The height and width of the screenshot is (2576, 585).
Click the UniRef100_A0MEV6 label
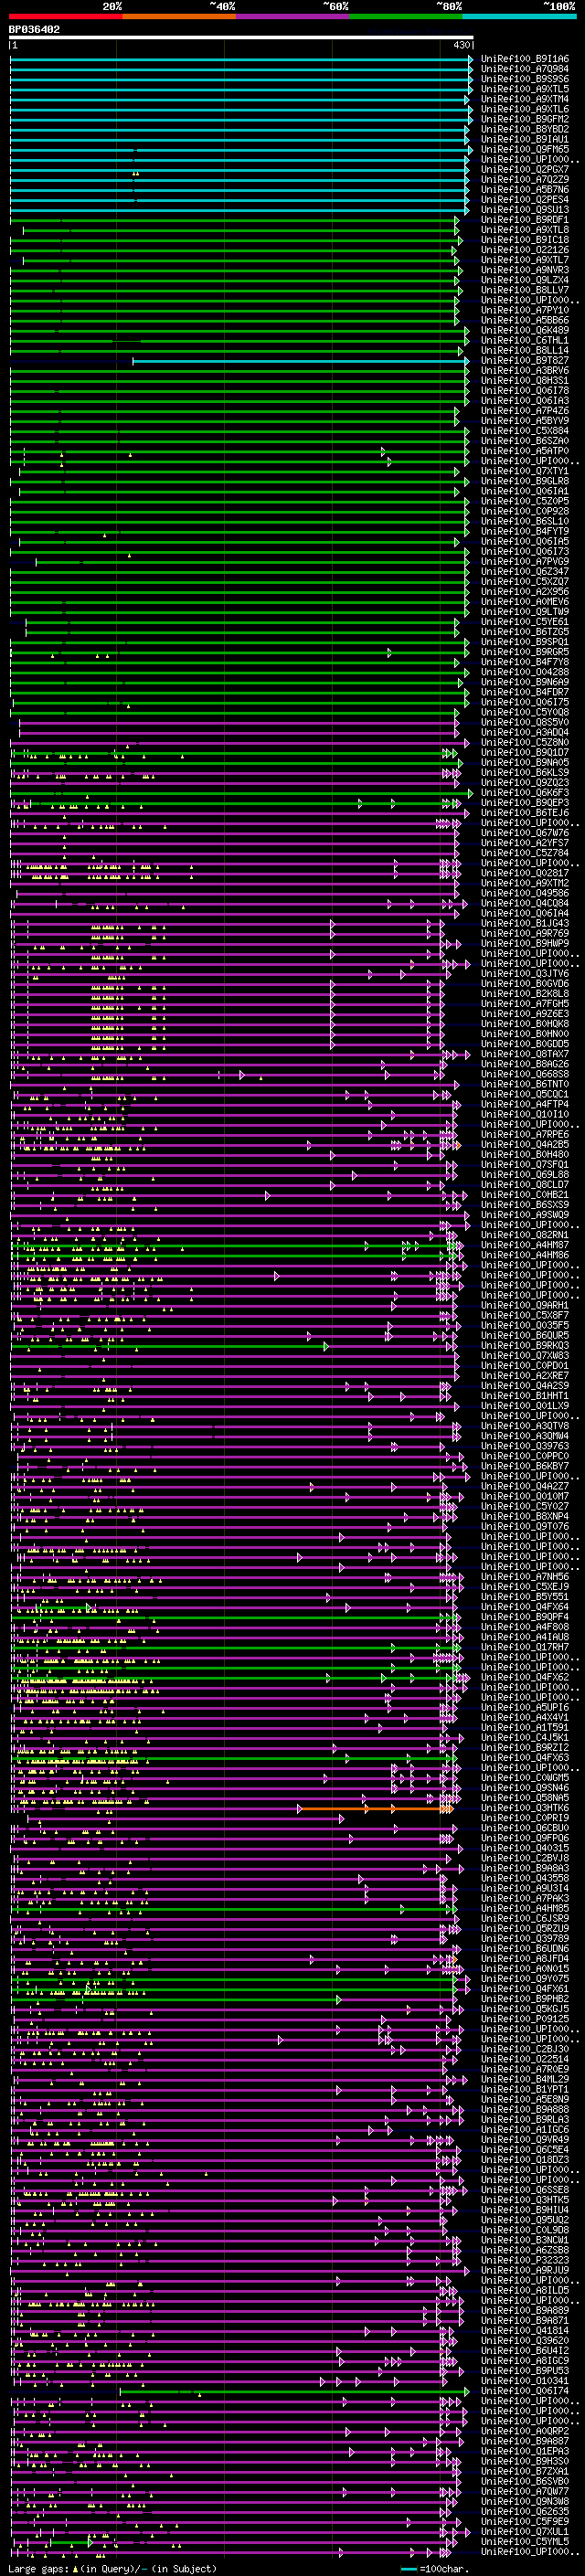pos(525,602)
